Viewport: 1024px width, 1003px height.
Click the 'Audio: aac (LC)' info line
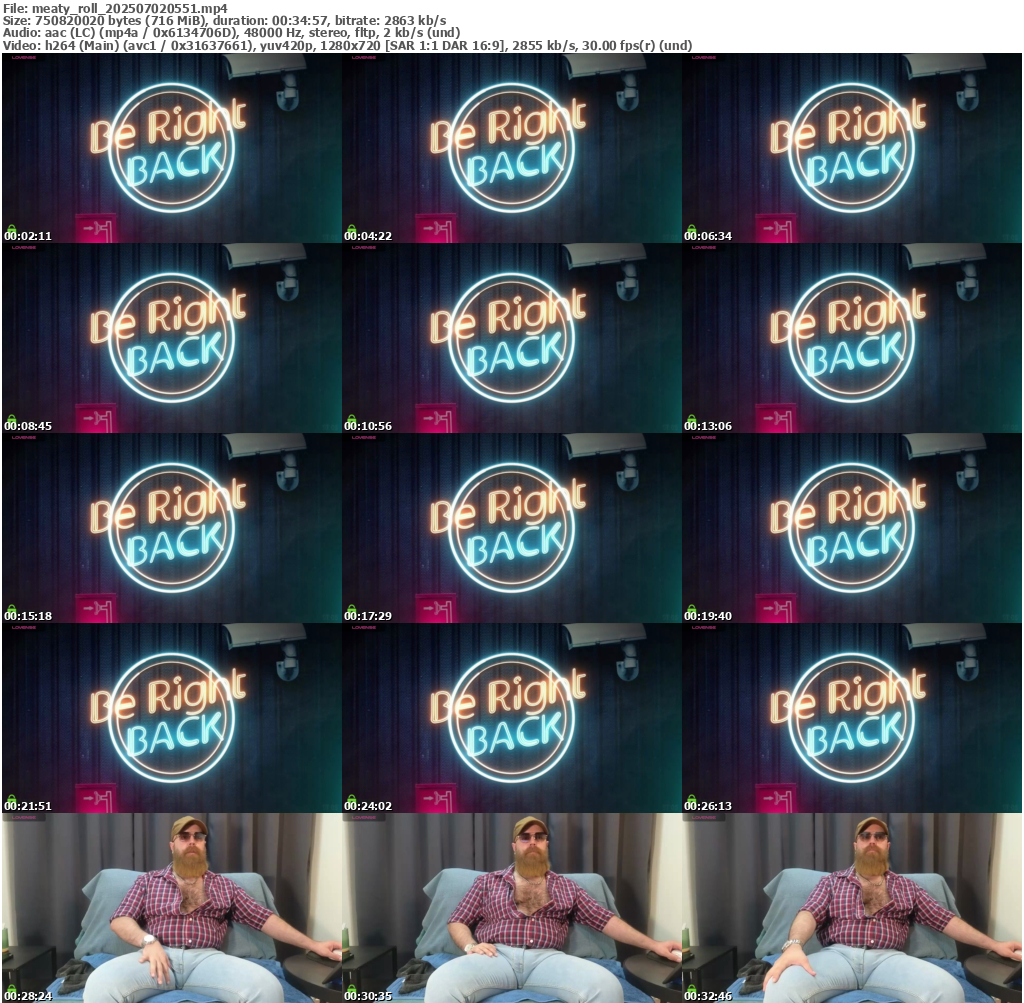(x=231, y=33)
